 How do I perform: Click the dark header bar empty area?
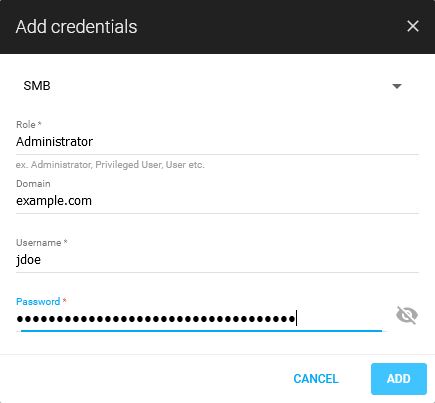267,27
